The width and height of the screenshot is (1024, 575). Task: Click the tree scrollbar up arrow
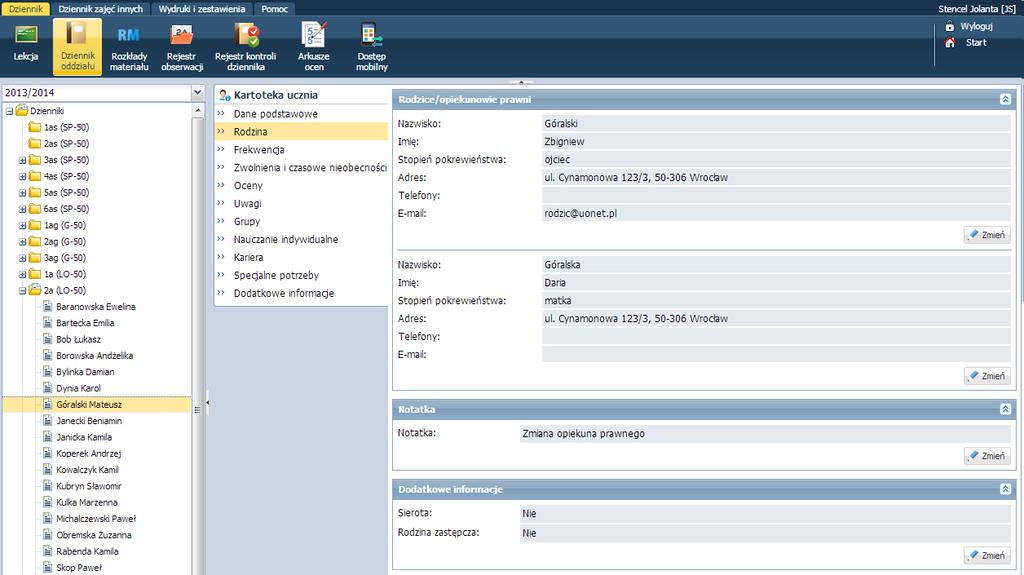click(x=198, y=111)
